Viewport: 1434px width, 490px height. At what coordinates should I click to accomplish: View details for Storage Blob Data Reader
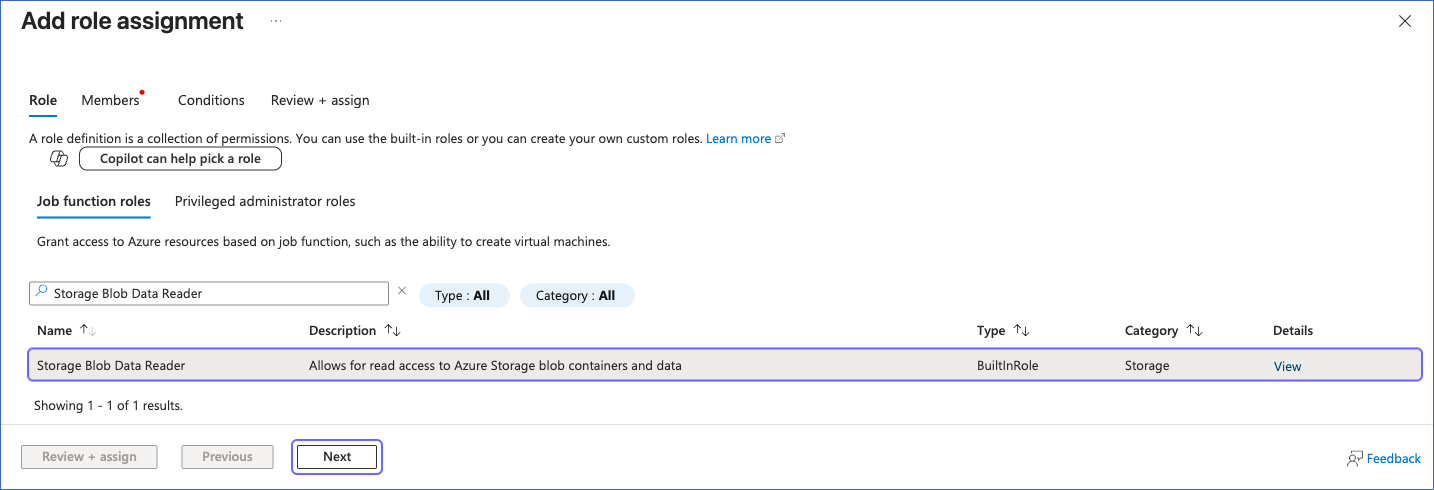1287,366
